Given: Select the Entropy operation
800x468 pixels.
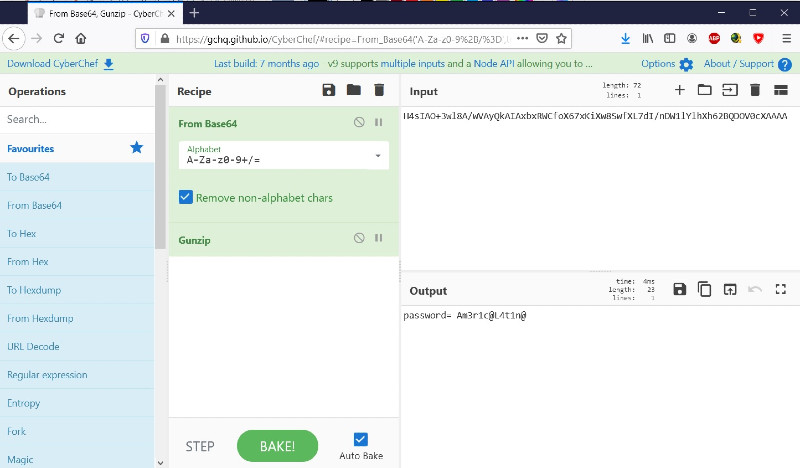Looking at the screenshot, I should (x=77, y=403).
